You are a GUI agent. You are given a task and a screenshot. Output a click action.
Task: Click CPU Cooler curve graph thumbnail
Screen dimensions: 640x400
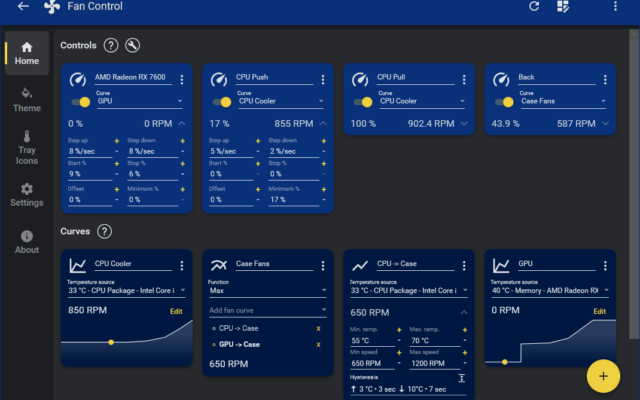point(127,343)
